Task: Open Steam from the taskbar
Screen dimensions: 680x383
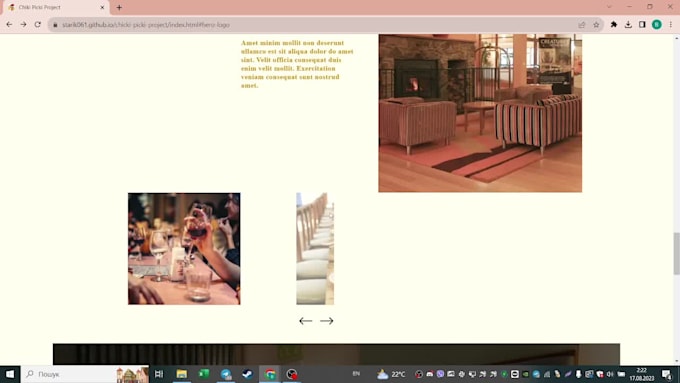Action: (x=248, y=374)
